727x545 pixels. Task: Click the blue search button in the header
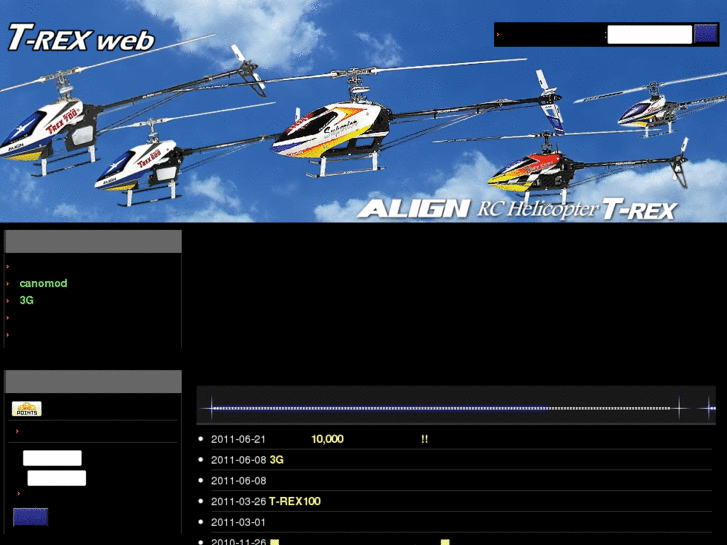point(706,34)
